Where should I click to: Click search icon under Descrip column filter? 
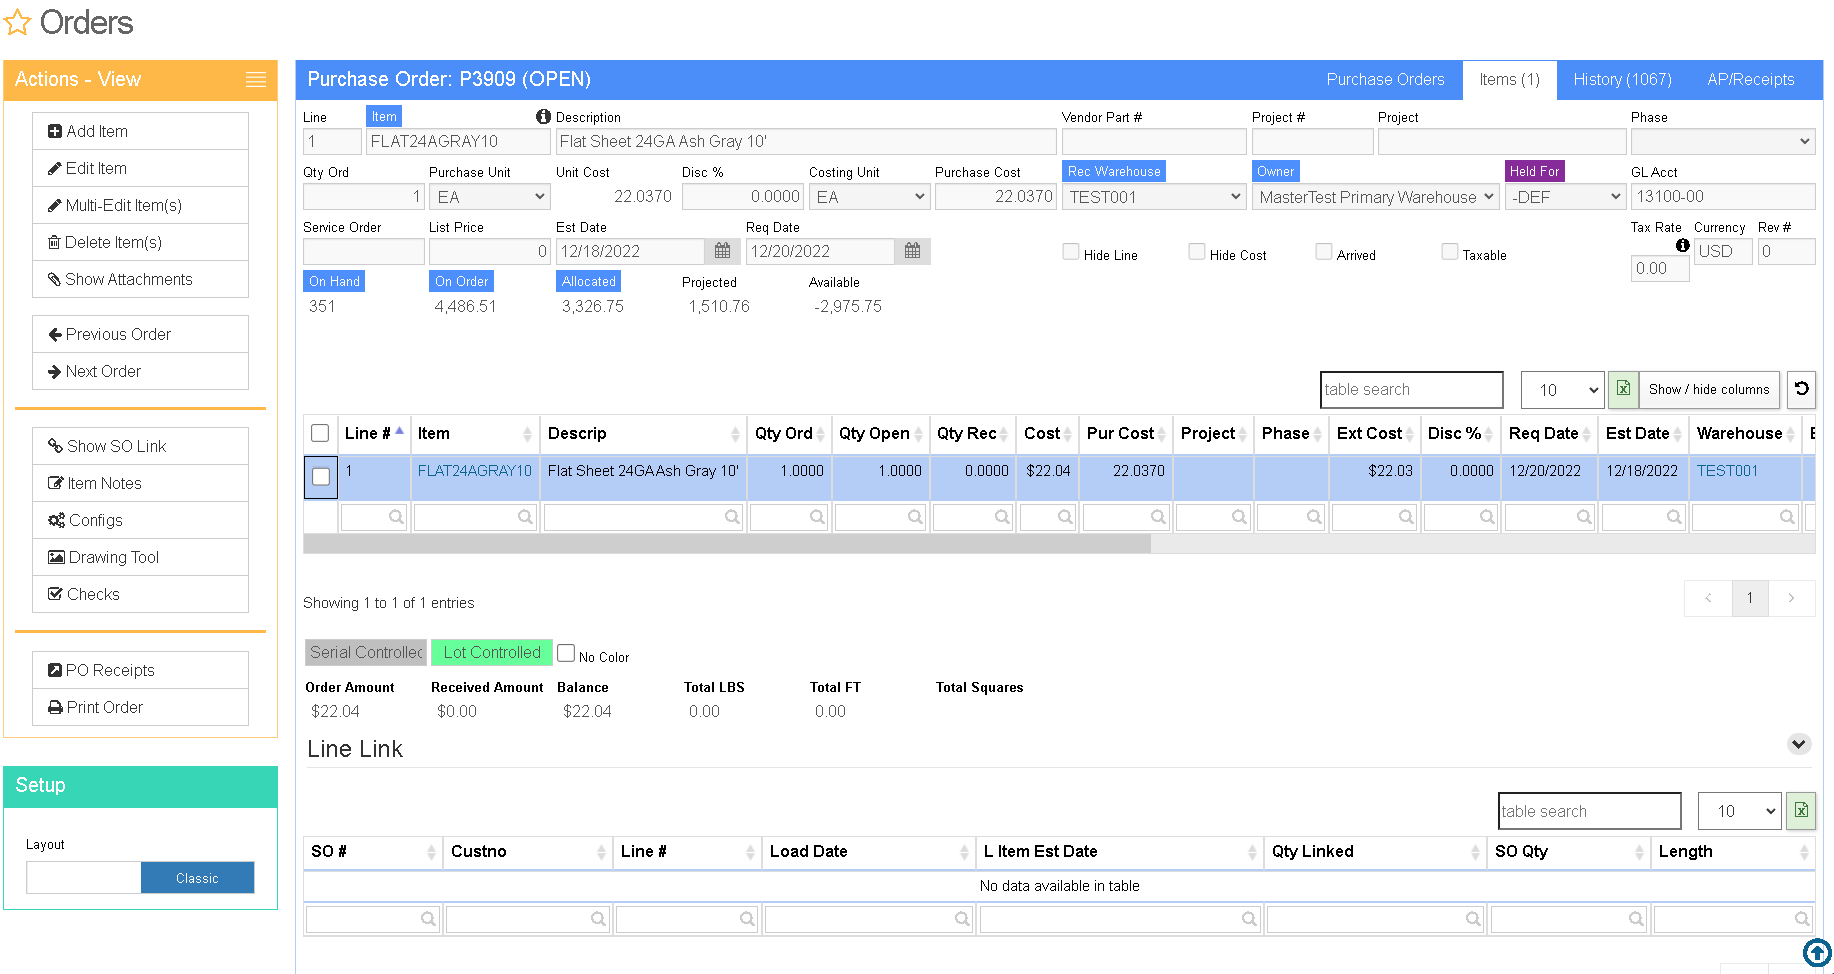pyautogui.click(x=732, y=517)
